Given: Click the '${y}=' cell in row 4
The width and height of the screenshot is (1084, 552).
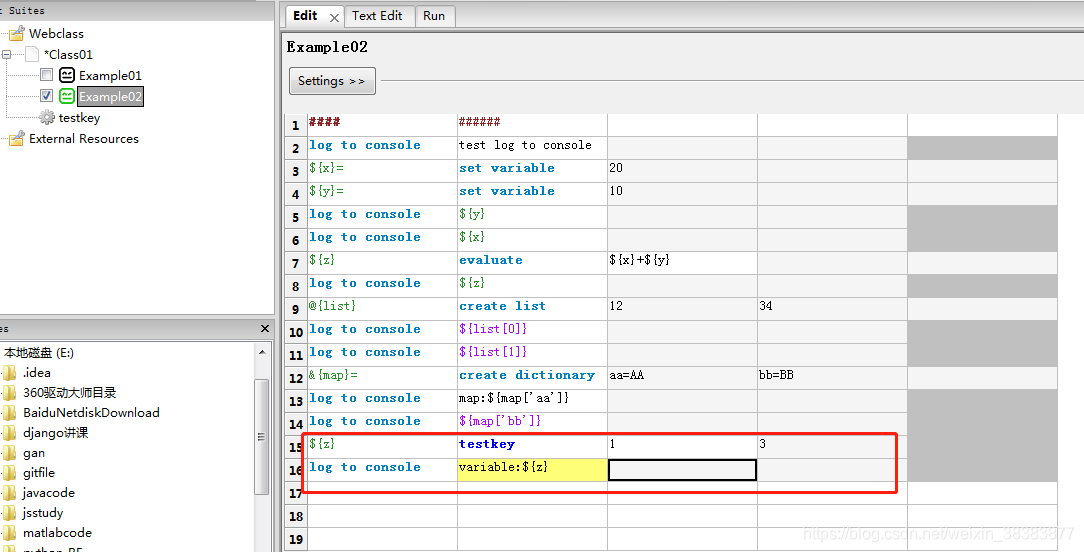Looking at the screenshot, I should [x=382, y=194].
